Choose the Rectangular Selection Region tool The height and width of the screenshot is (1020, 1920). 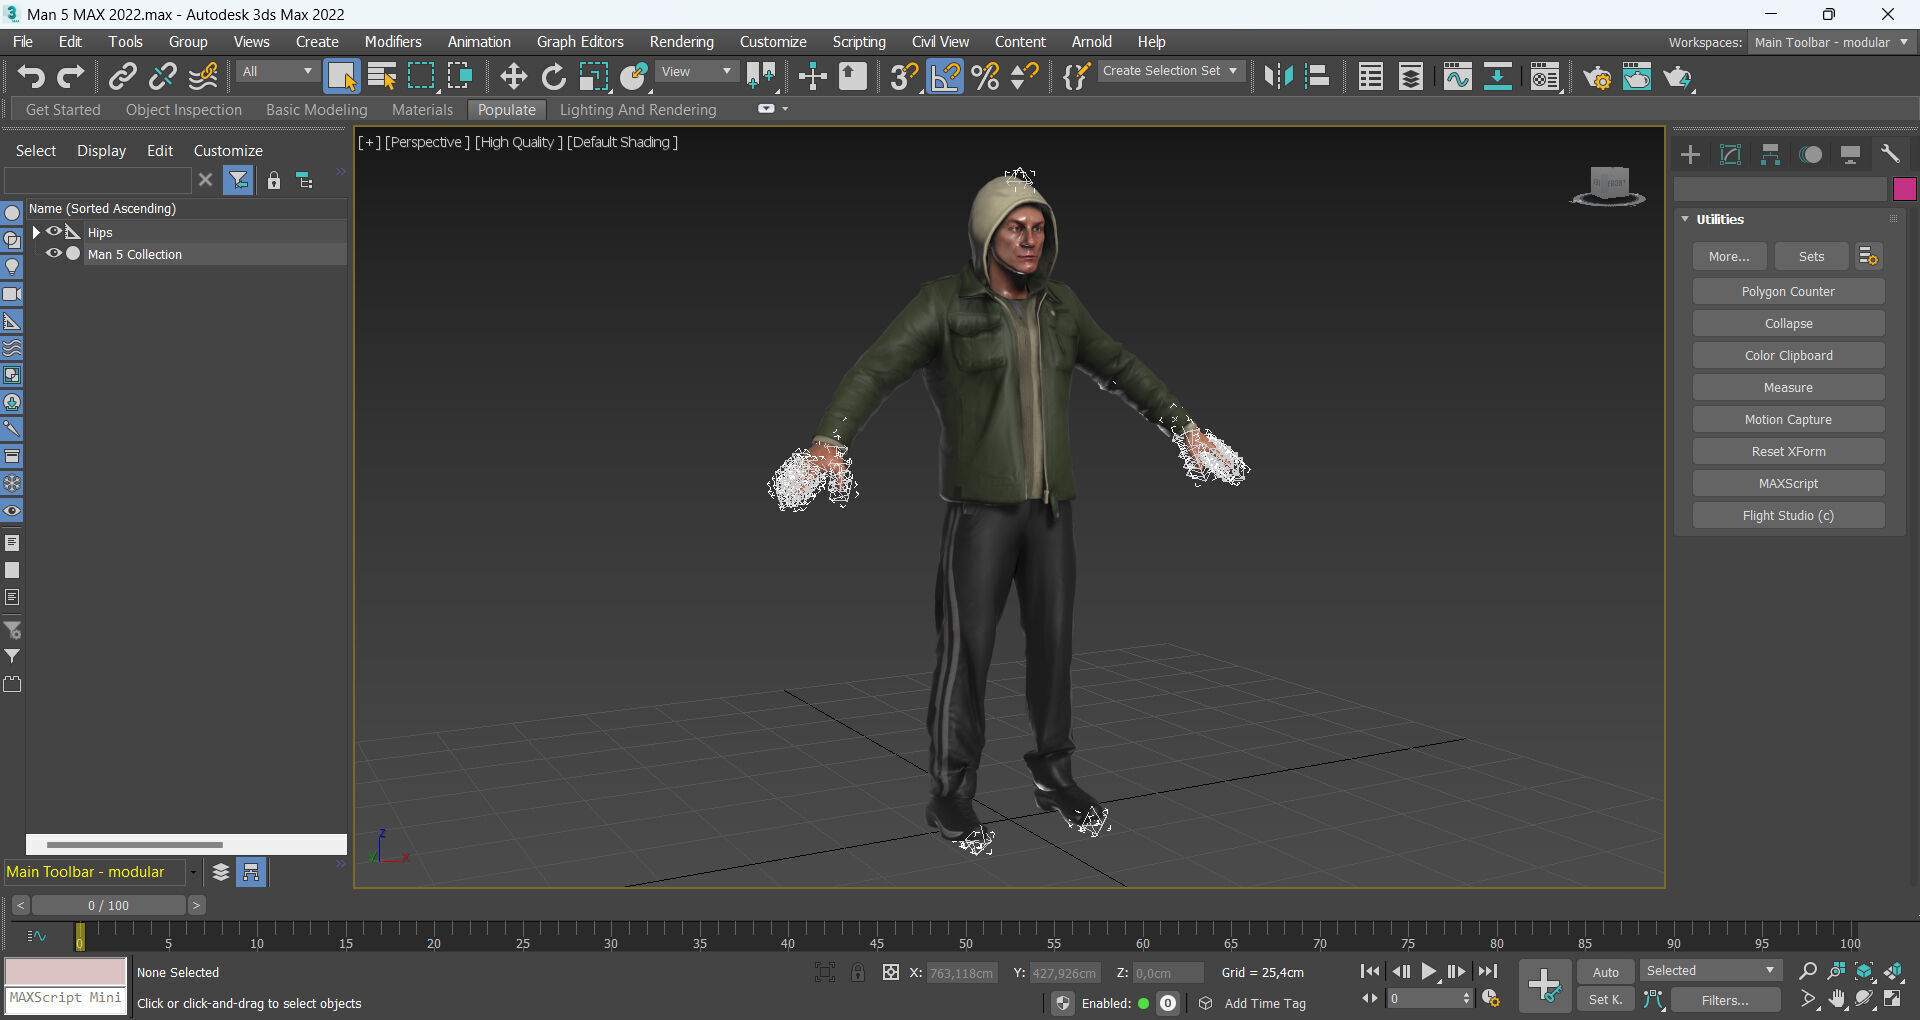pos(421,77)
